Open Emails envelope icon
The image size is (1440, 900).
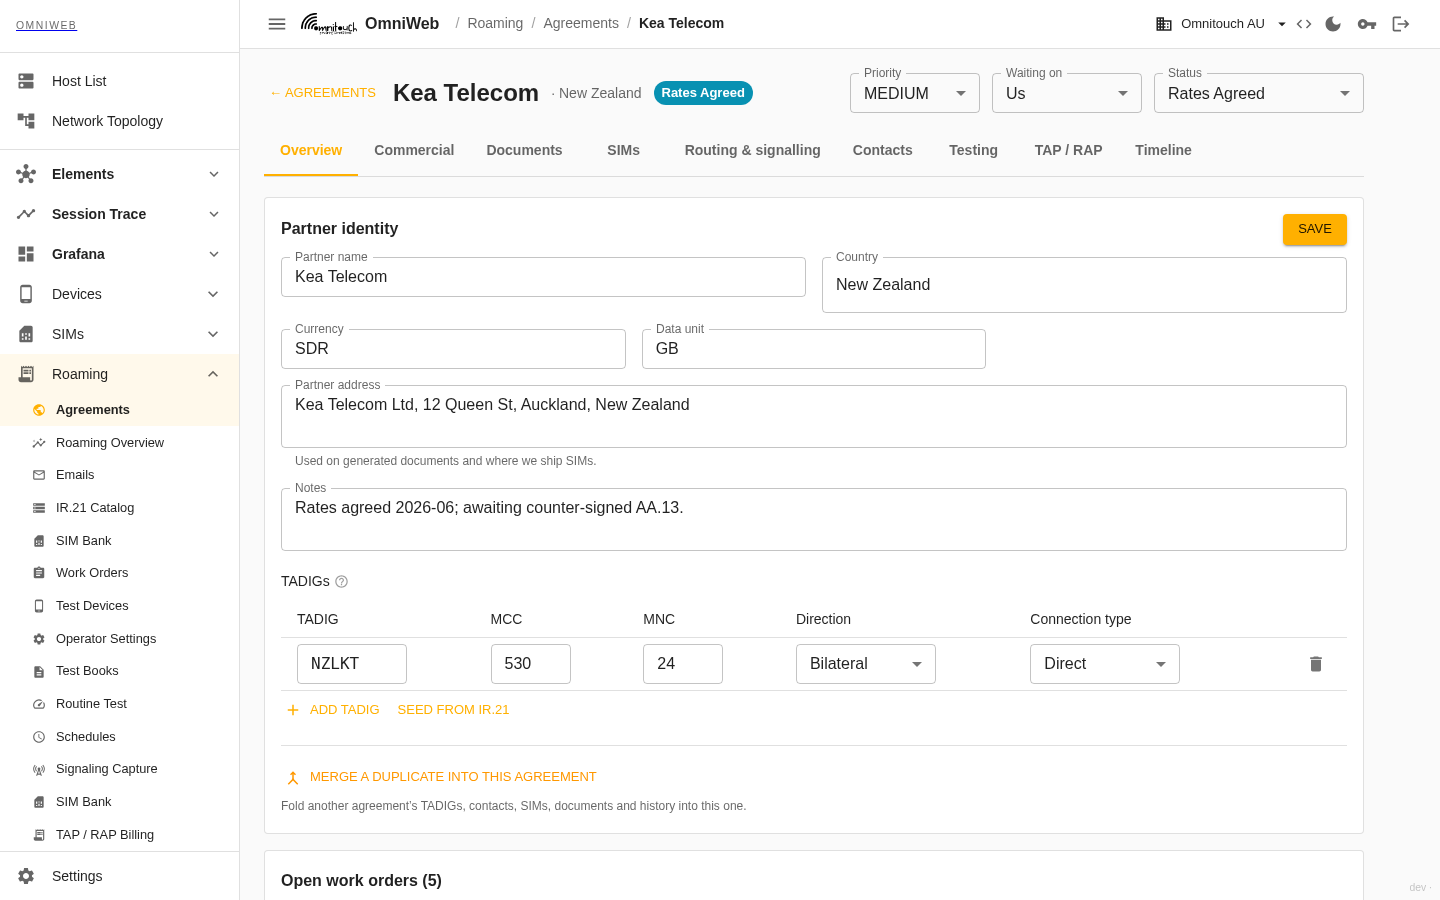(x=39, y=475)
